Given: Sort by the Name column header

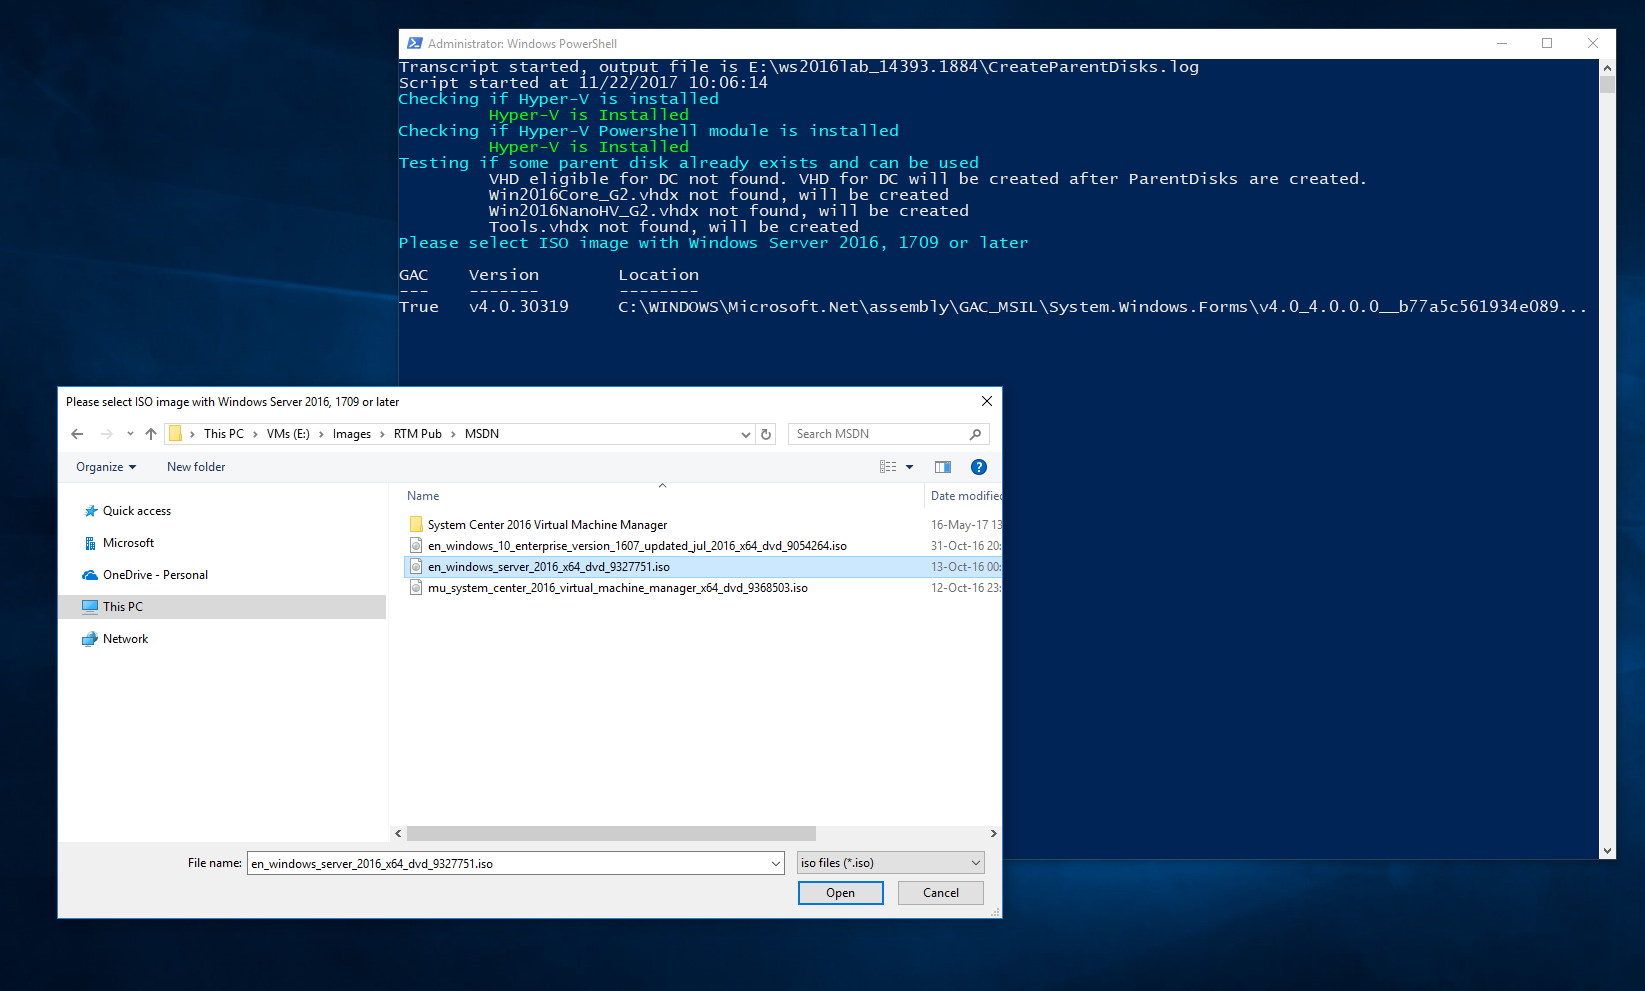Looking at the screenshot, I should 423,496.
